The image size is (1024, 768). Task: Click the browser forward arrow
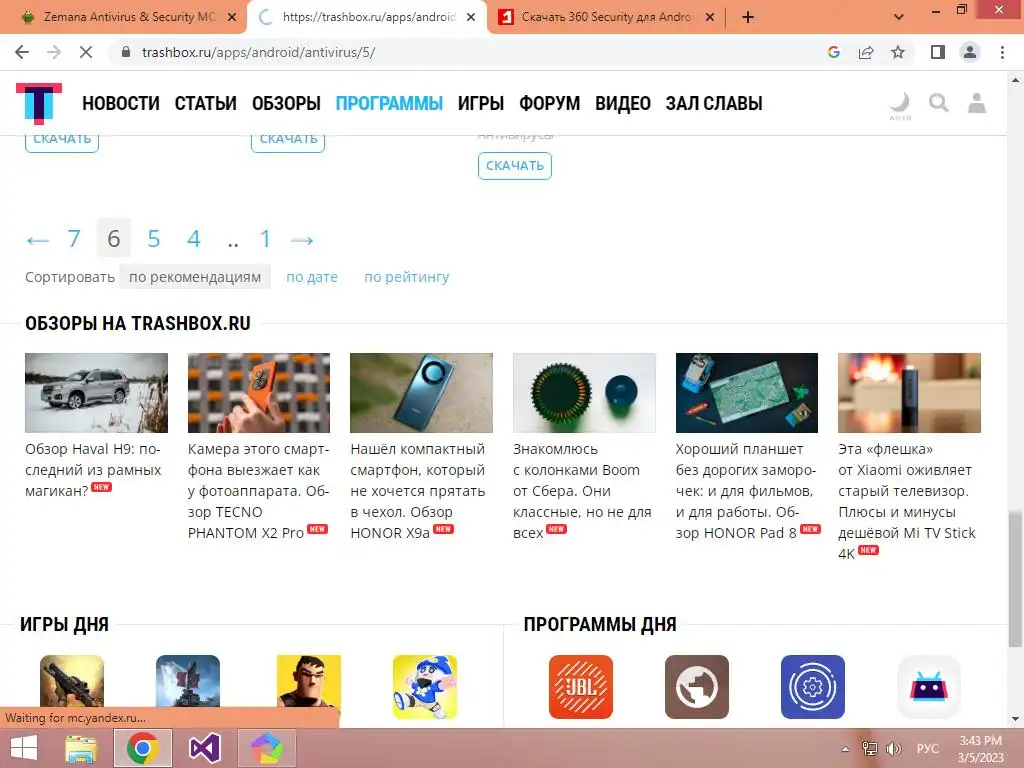pyautogui.click(x=54, y=52)
